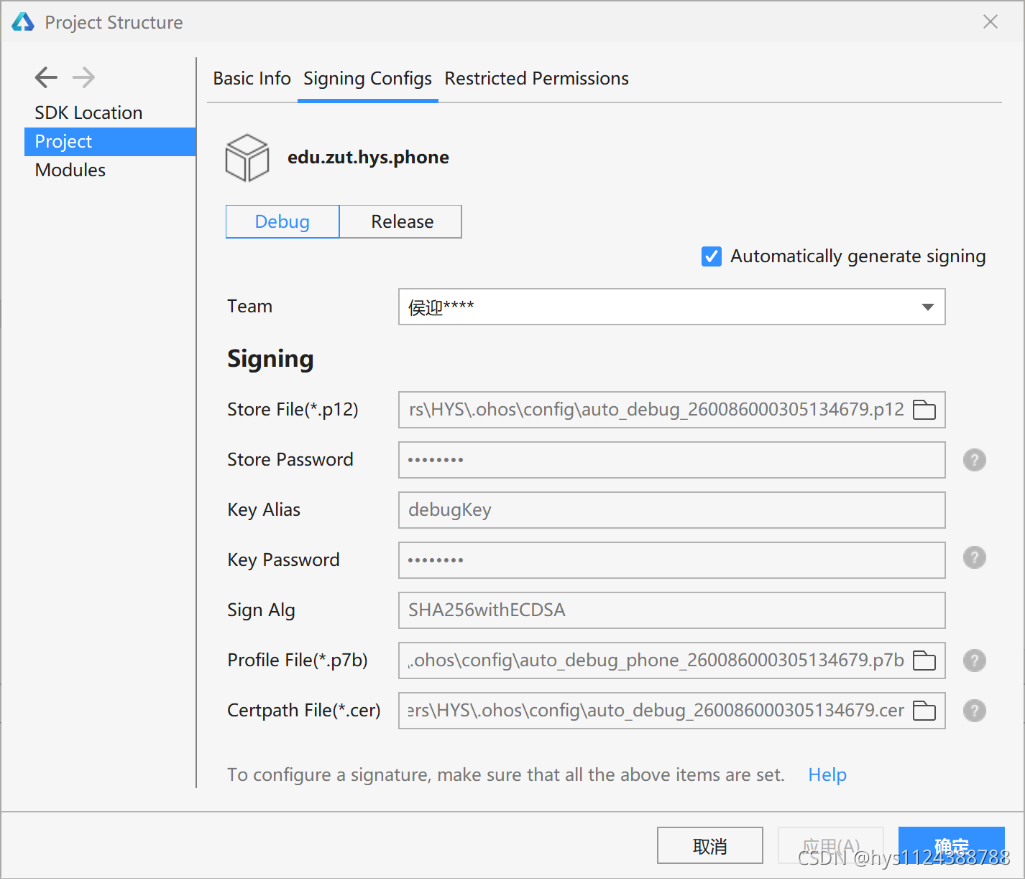Screen dimensions: 1025x879
Task: Click the Certpath File(*.cer) label
Action: (x=304, y=710)
